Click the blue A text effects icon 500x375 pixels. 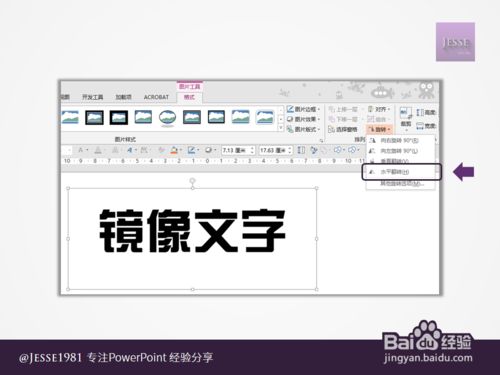click(130, 150)
